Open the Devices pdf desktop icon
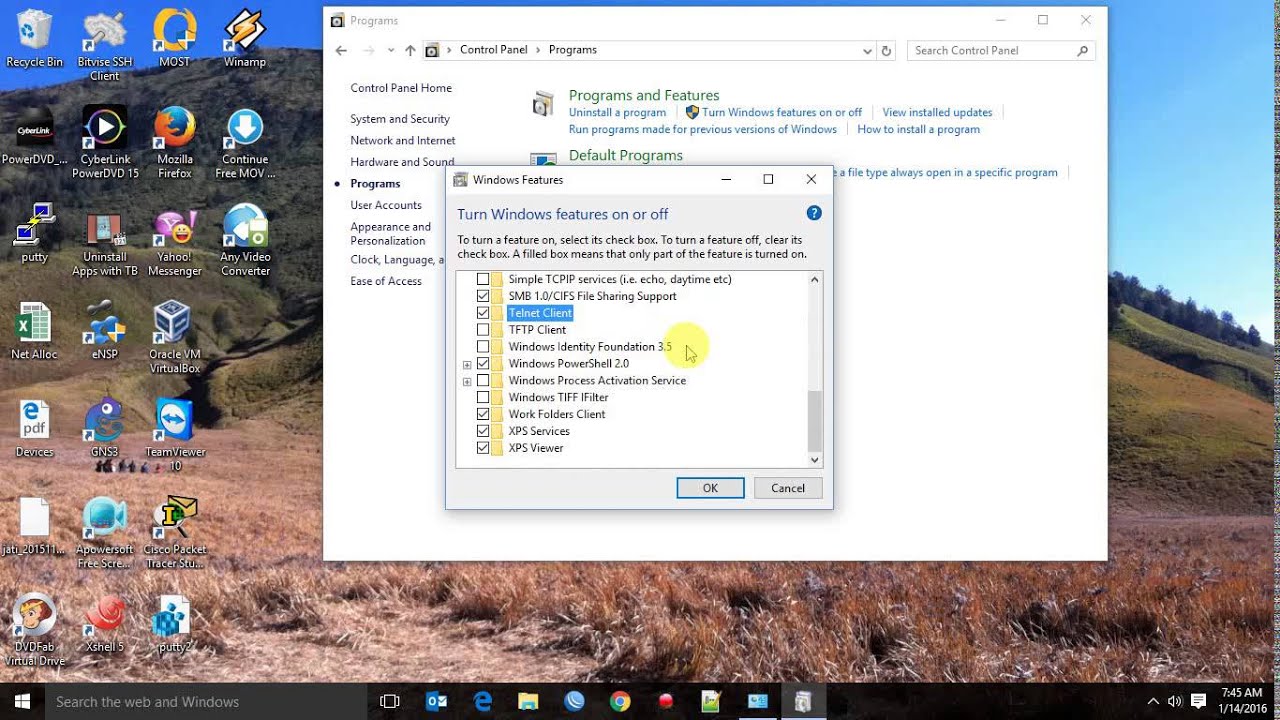 coord(34,429)
